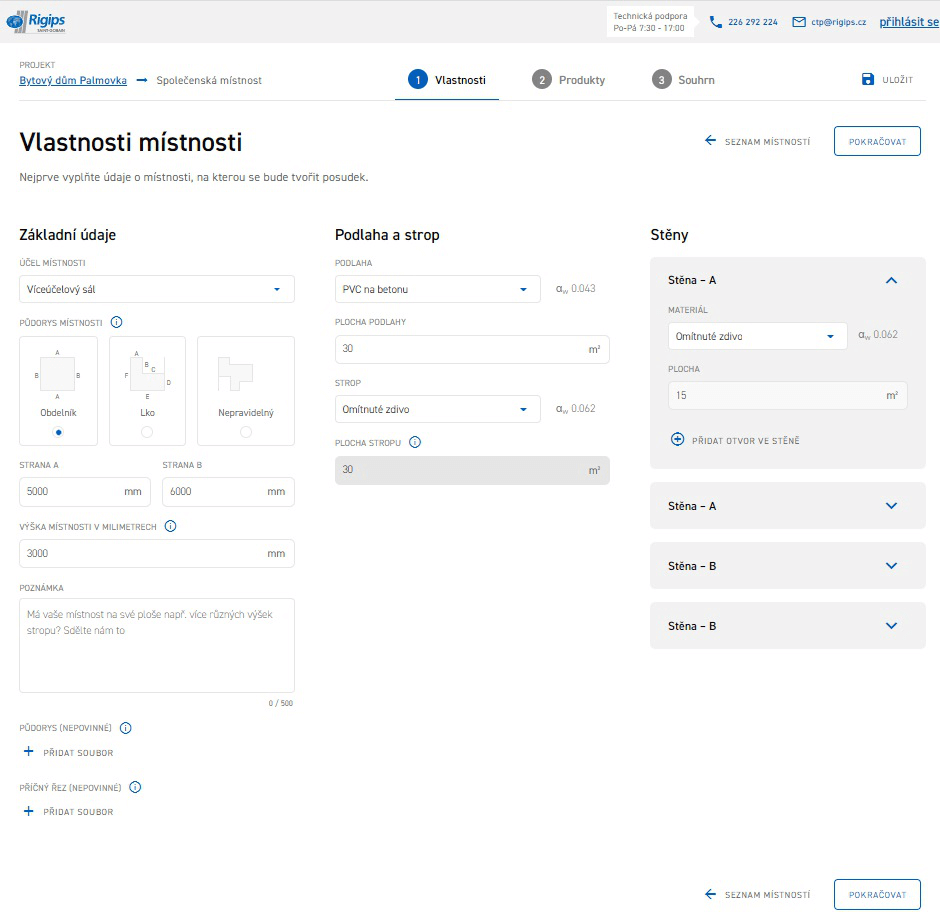Select the Lko floor plan radio button
This screenshot has width=940, height=913.
[147, 431]
